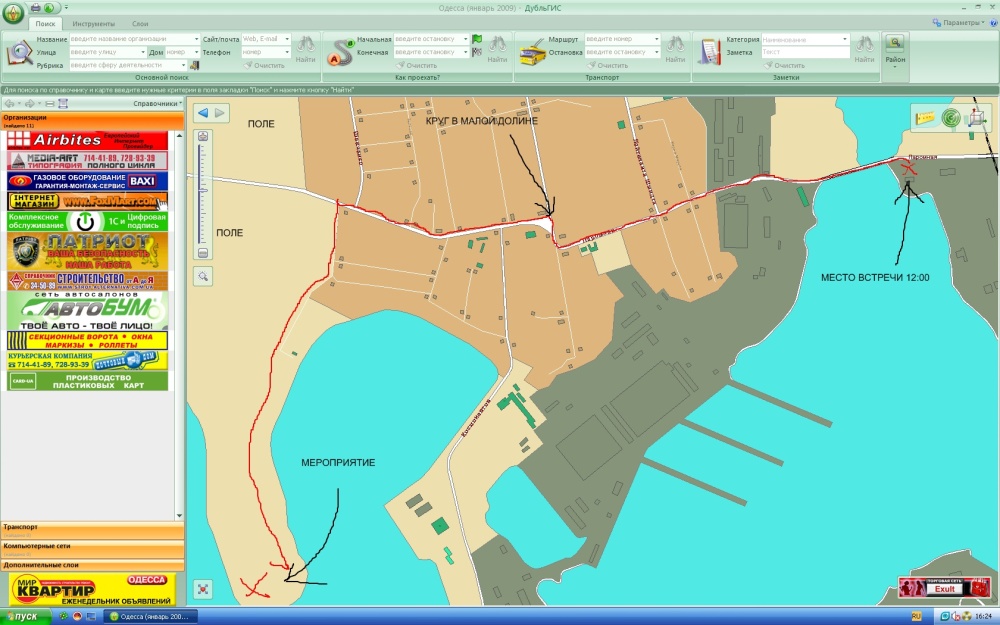Open the Параметры menu

pyautogui.click(x=962, y=22)
